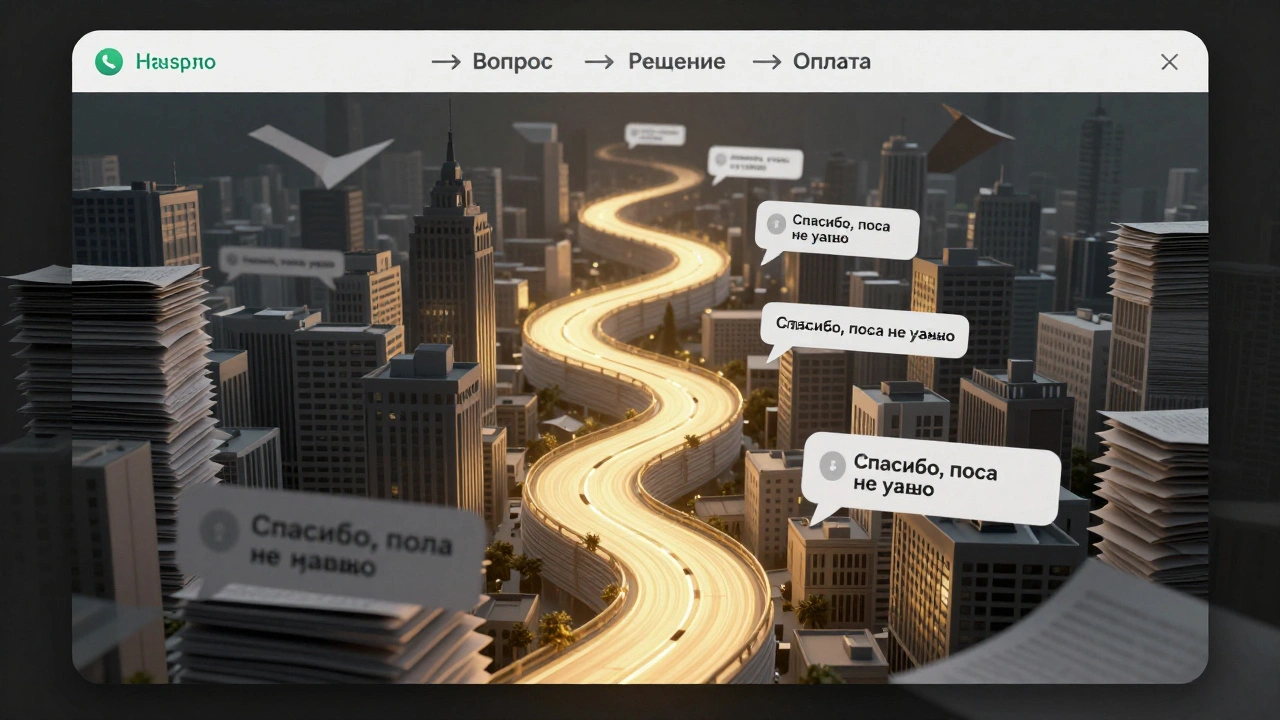Go to the Оплата step
Viewport: 1280px width, 720px height.
coord(831,62)
